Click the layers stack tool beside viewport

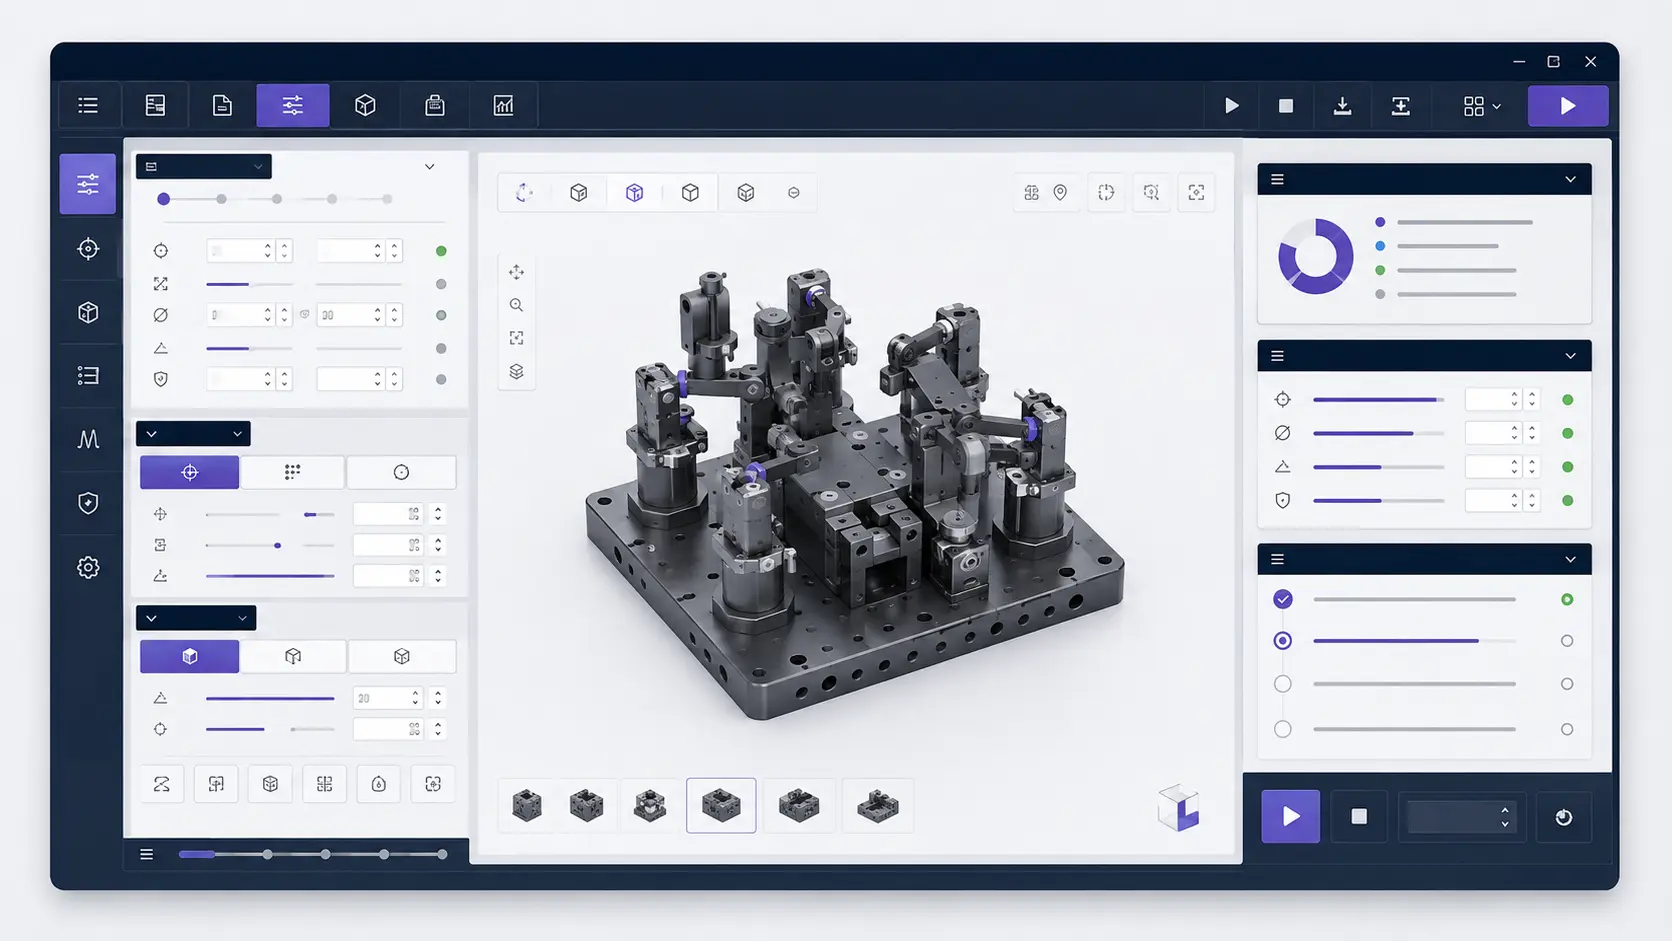[516, 371]
